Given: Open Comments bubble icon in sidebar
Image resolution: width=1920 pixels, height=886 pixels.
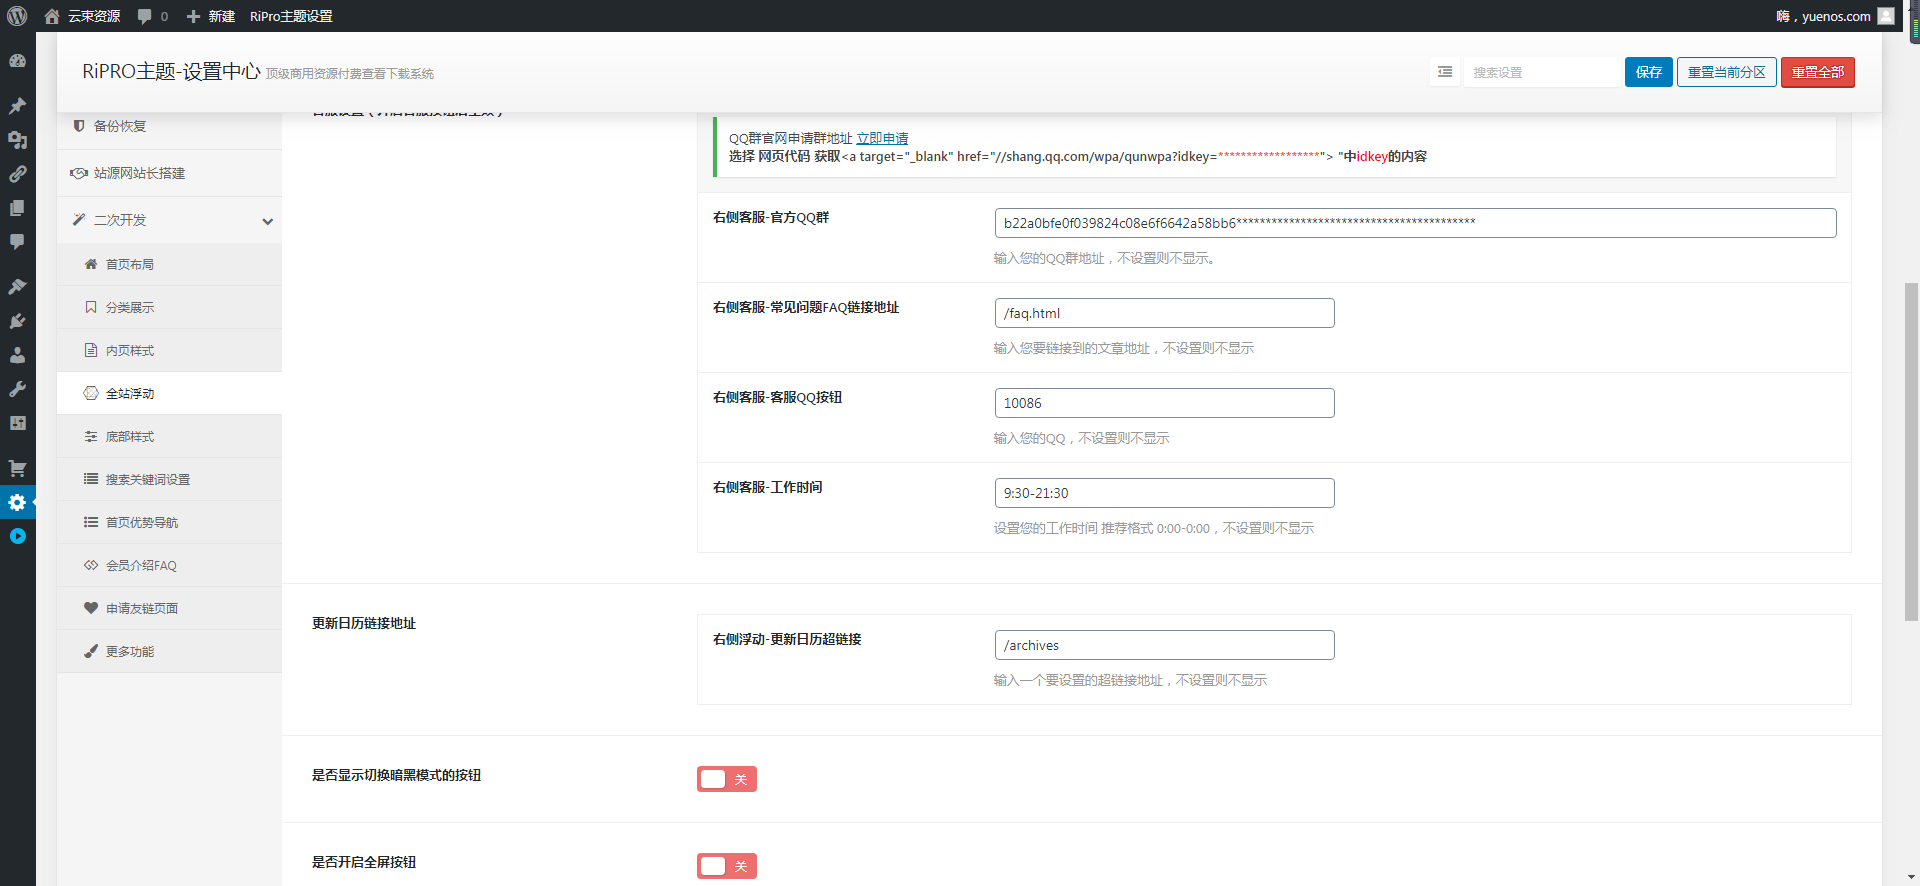Looking at the screenshot, I should click(x=17, y=242).
